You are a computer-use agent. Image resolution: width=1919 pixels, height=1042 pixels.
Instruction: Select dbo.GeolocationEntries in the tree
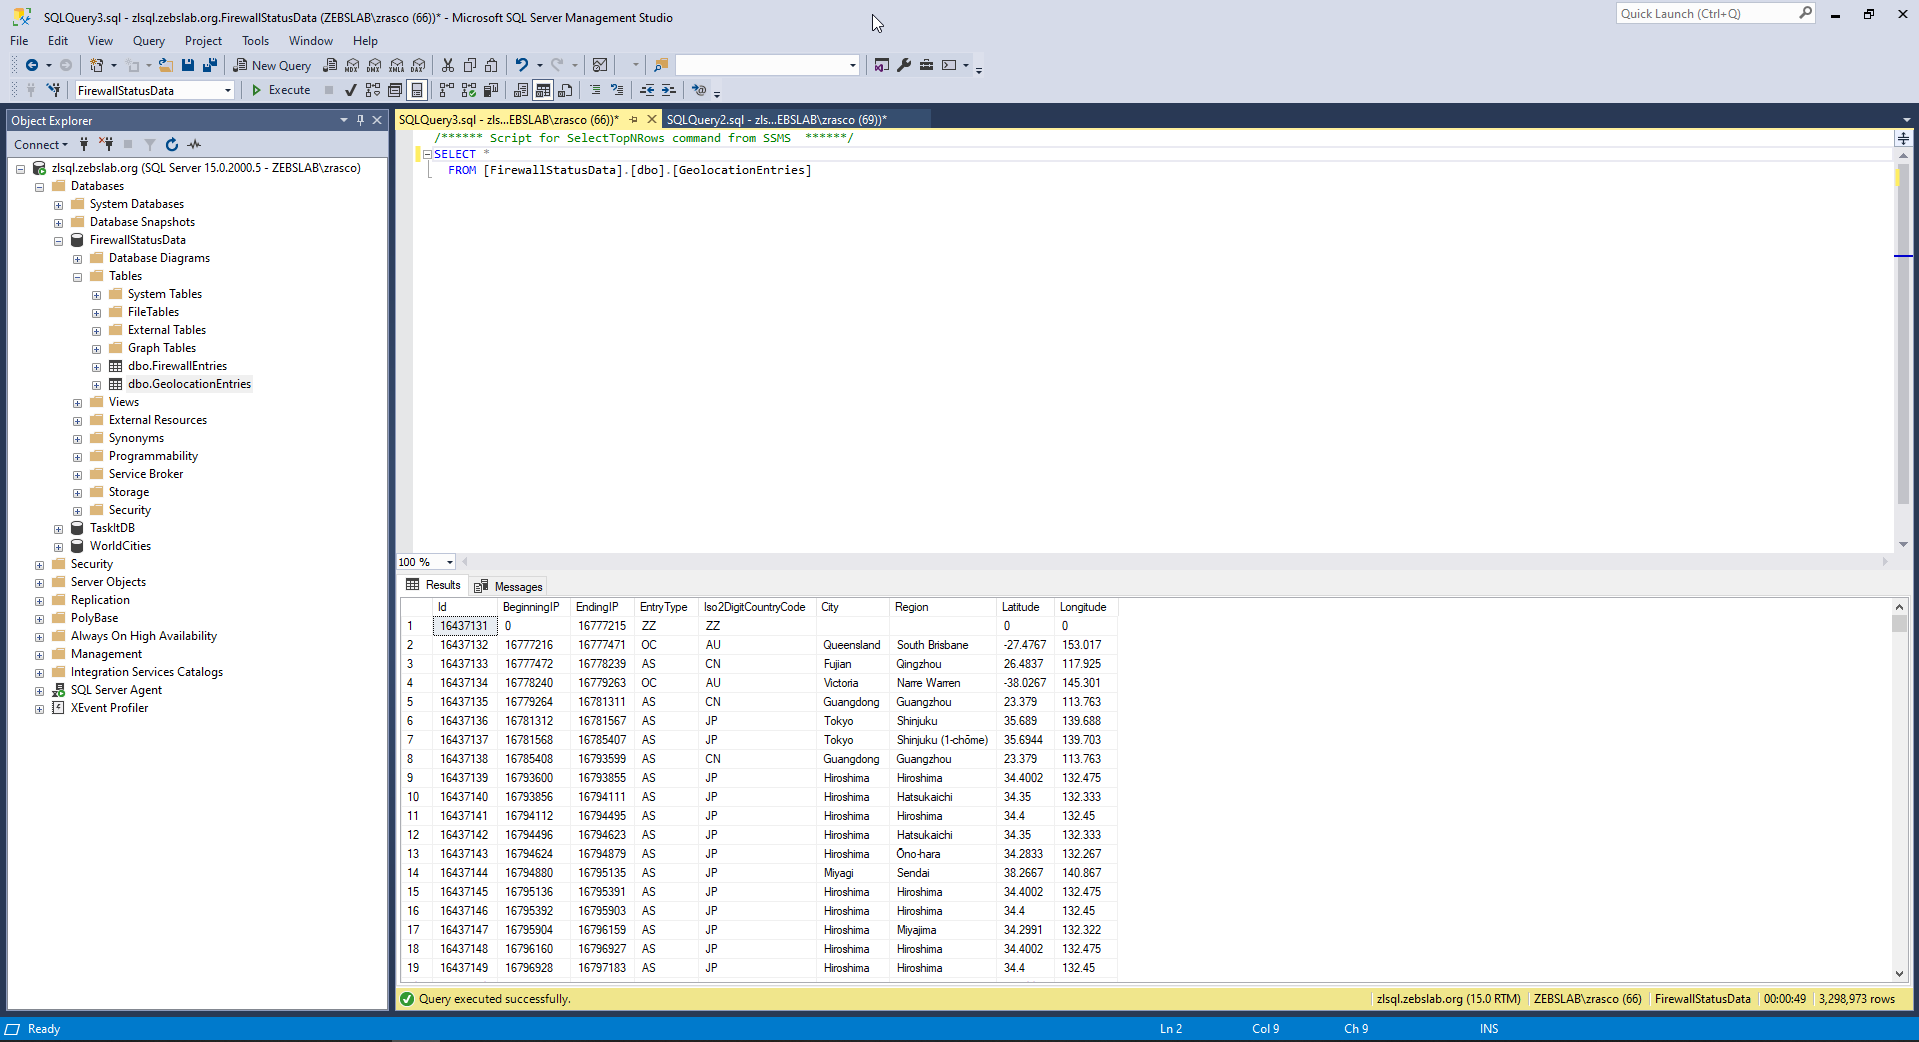pyautogui.click(x=189, y=384)
